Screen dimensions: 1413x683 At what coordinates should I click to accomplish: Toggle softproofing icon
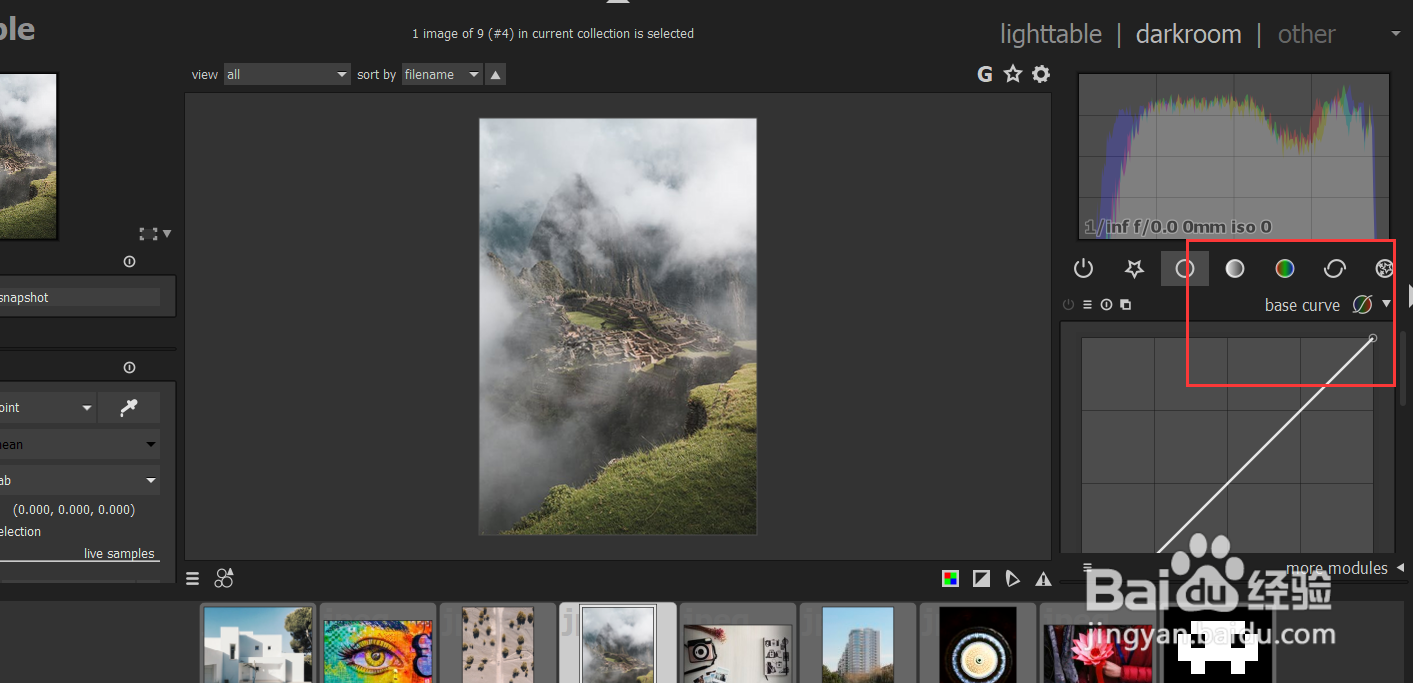pos(1012,578)
